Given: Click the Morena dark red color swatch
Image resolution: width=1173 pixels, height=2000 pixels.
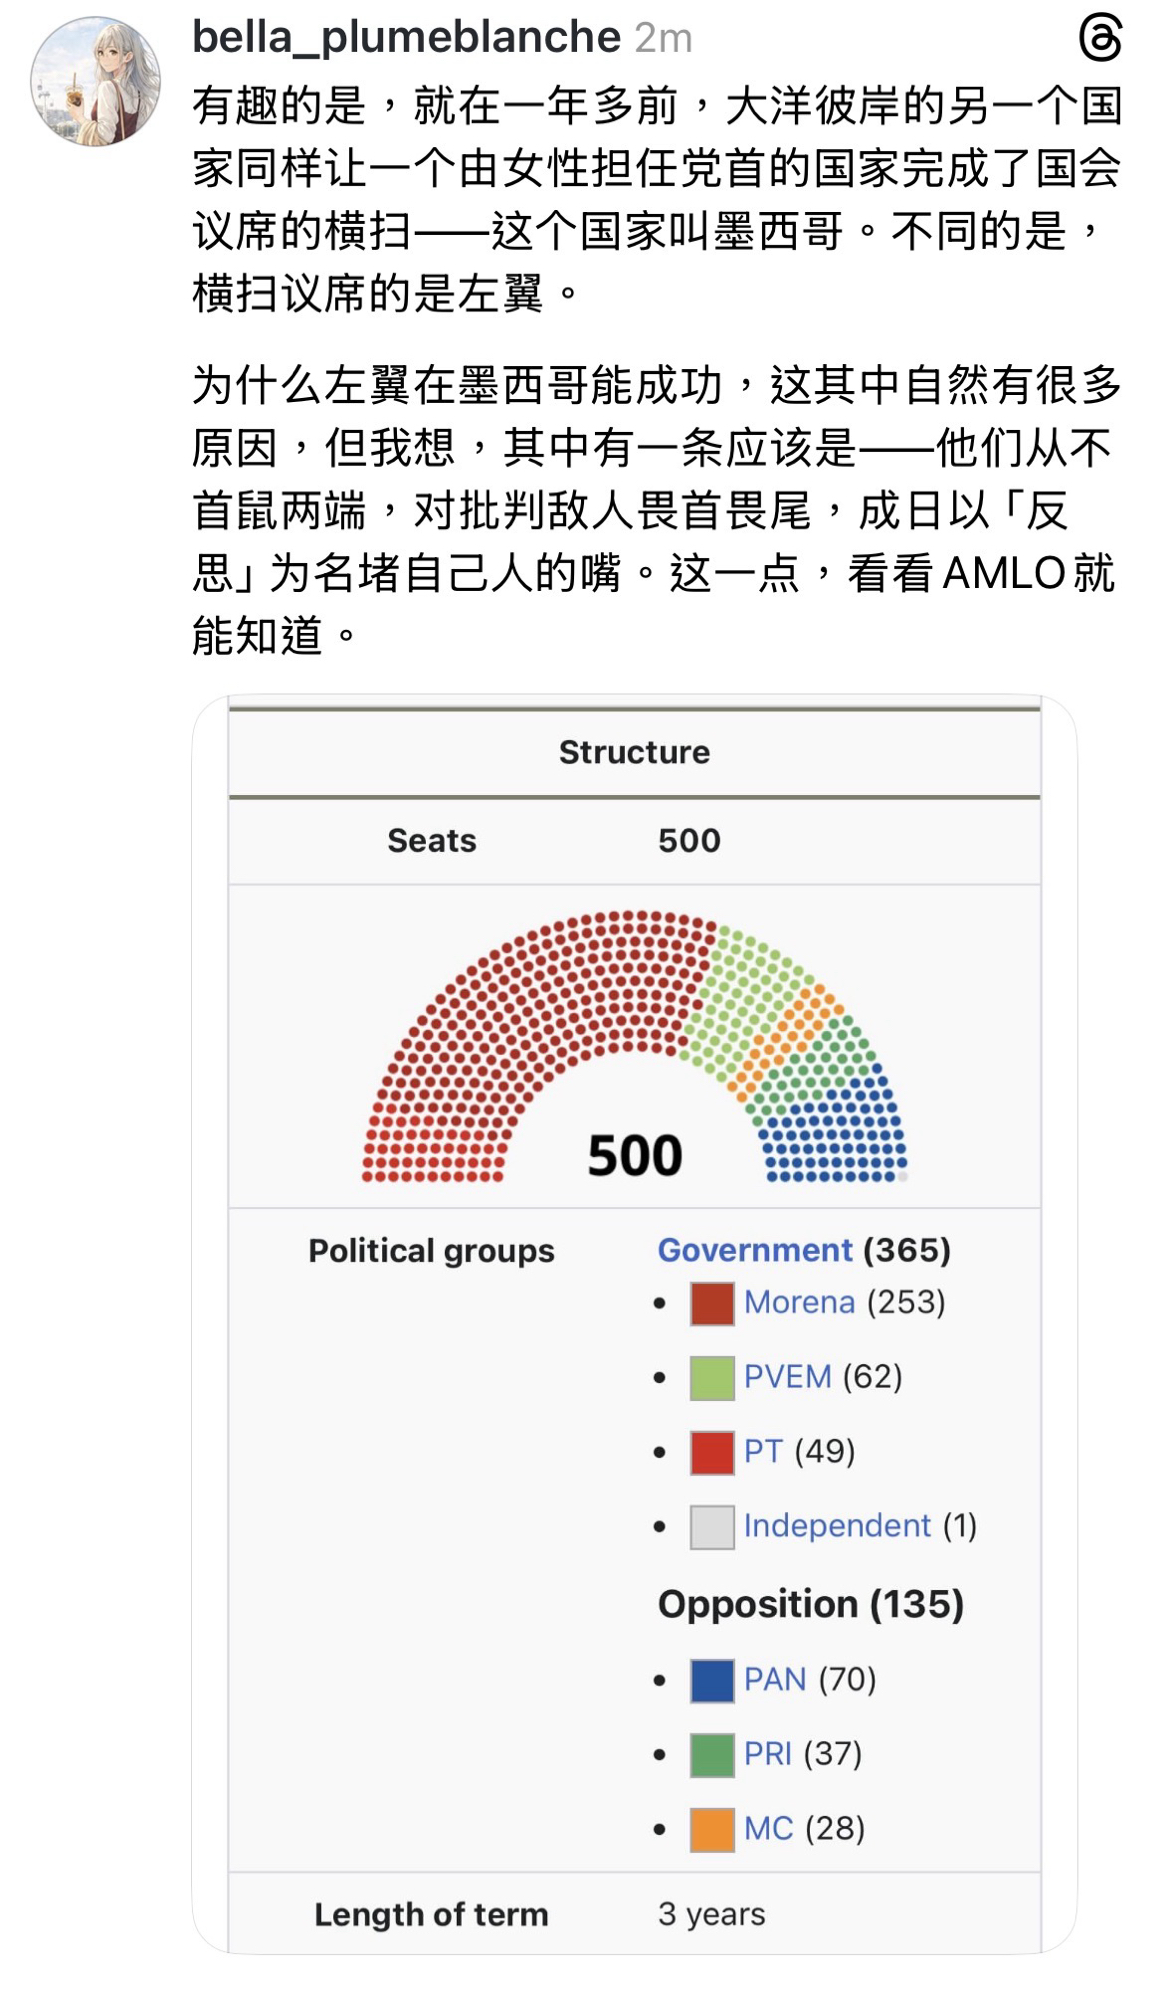Looking at the screenshot, I should 712,1303.
